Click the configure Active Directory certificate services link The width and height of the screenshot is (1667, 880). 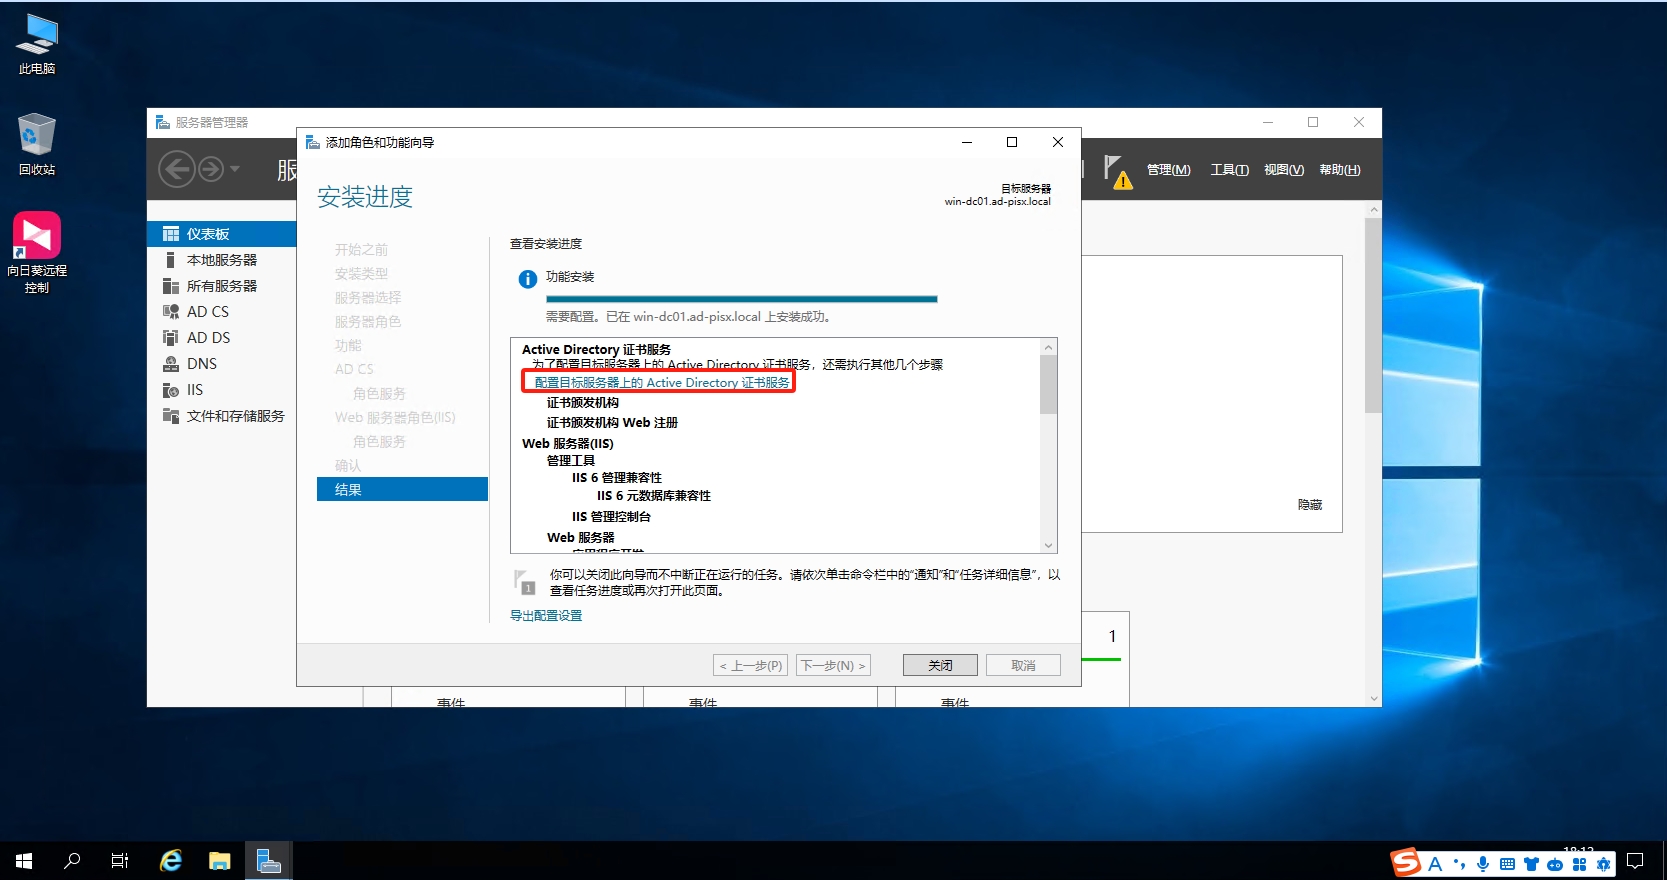click(661, 383)
